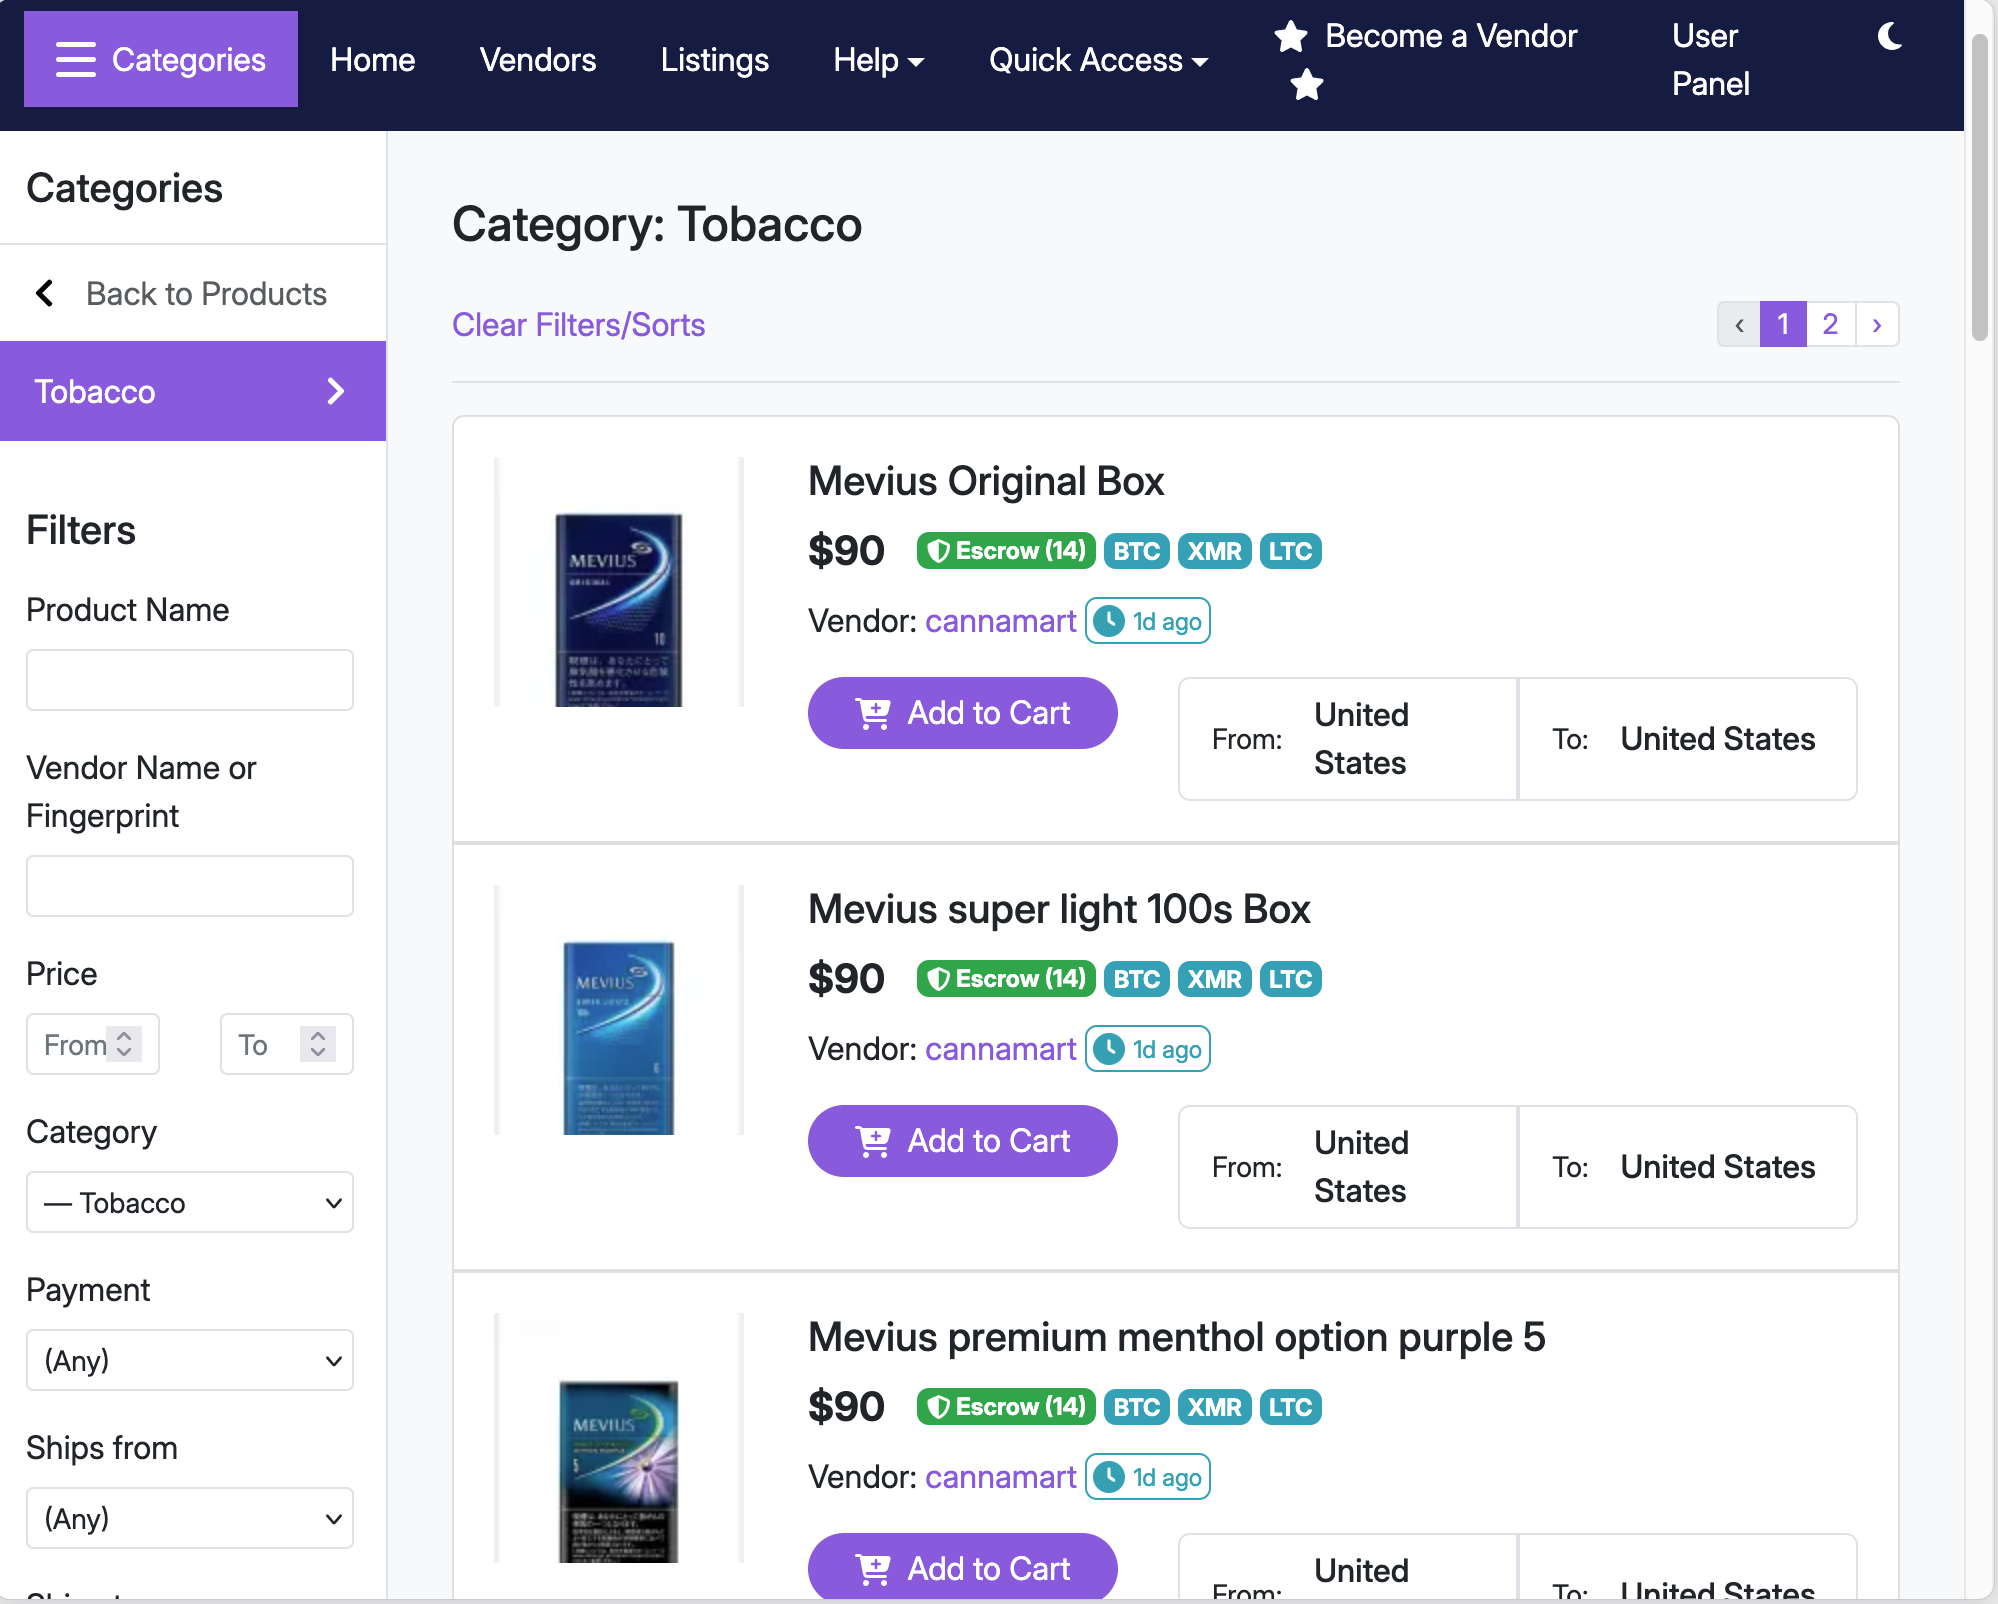Click the Price To stepper arrows
1998x1604 pixels.
[318, 1044]
